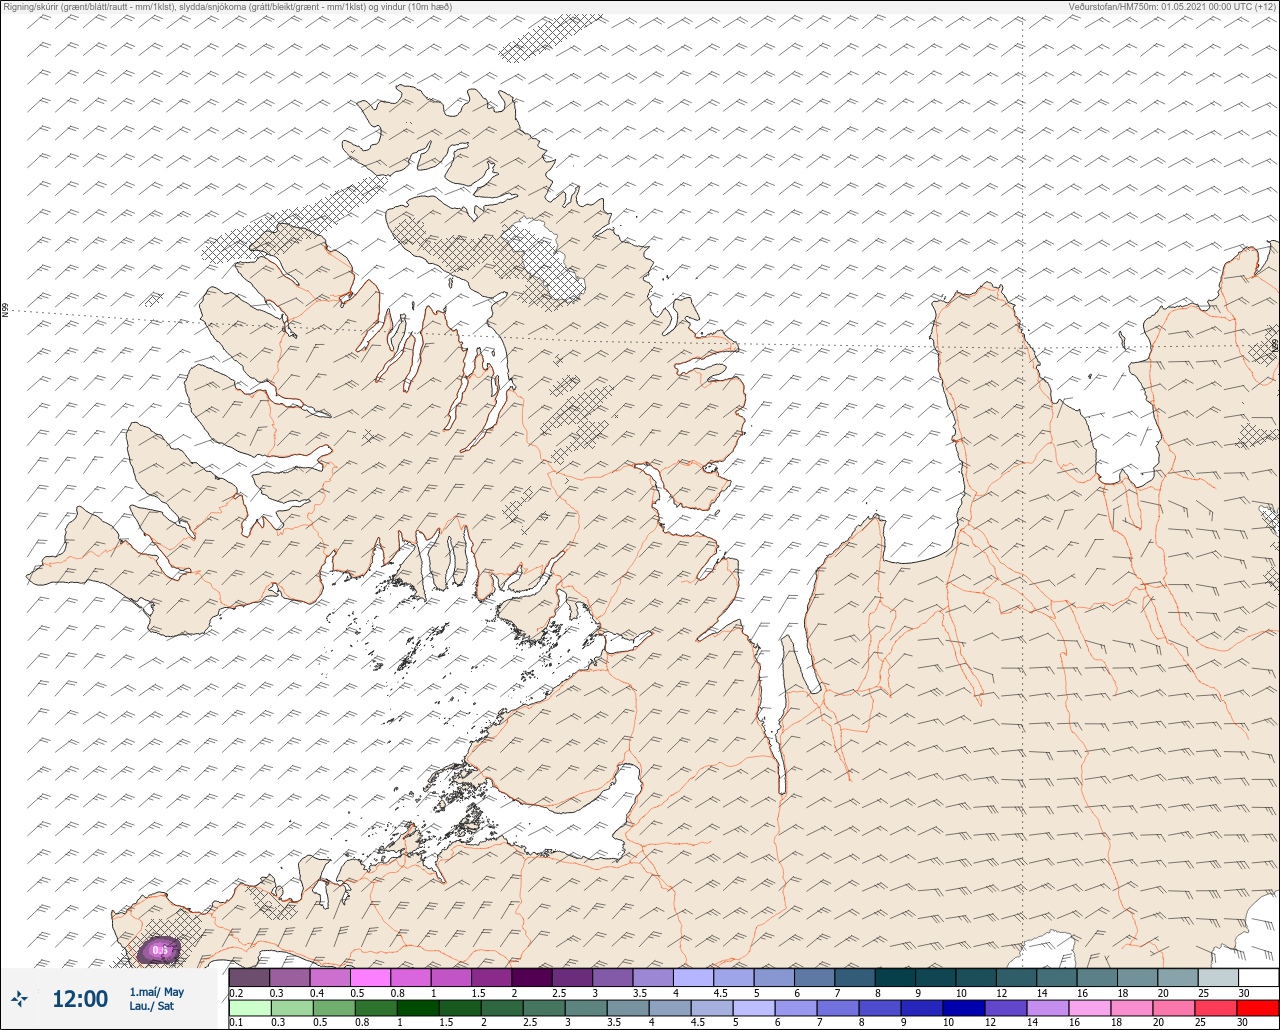Select the light grey 25 swatch in snow scale
This screenshot has height=1030, width=1280.
(x=1218, y=977)
